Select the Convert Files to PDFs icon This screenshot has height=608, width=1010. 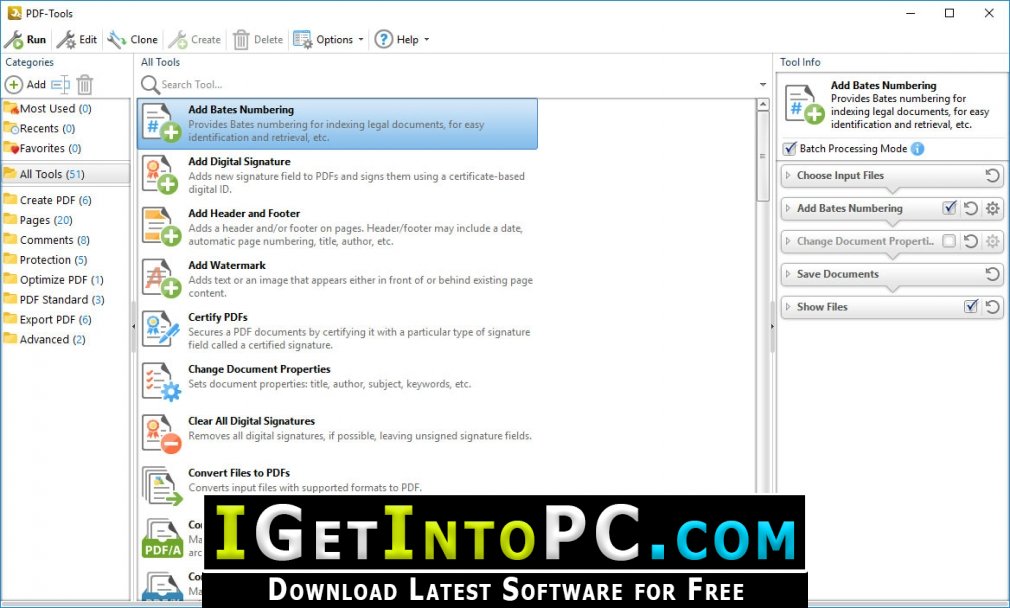pyautogui.click(x=161, y=486)
